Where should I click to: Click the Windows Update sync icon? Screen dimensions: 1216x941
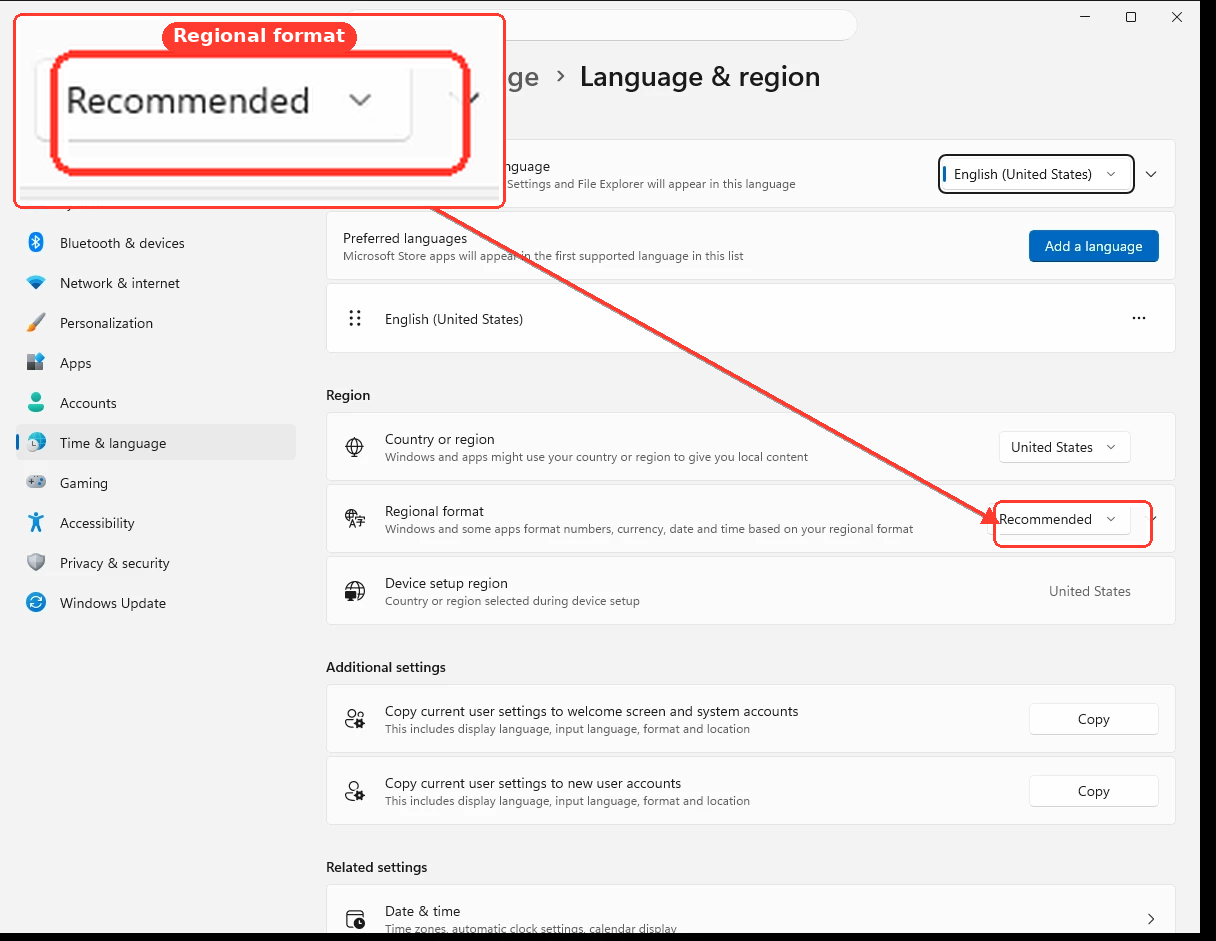click(36, 603)
